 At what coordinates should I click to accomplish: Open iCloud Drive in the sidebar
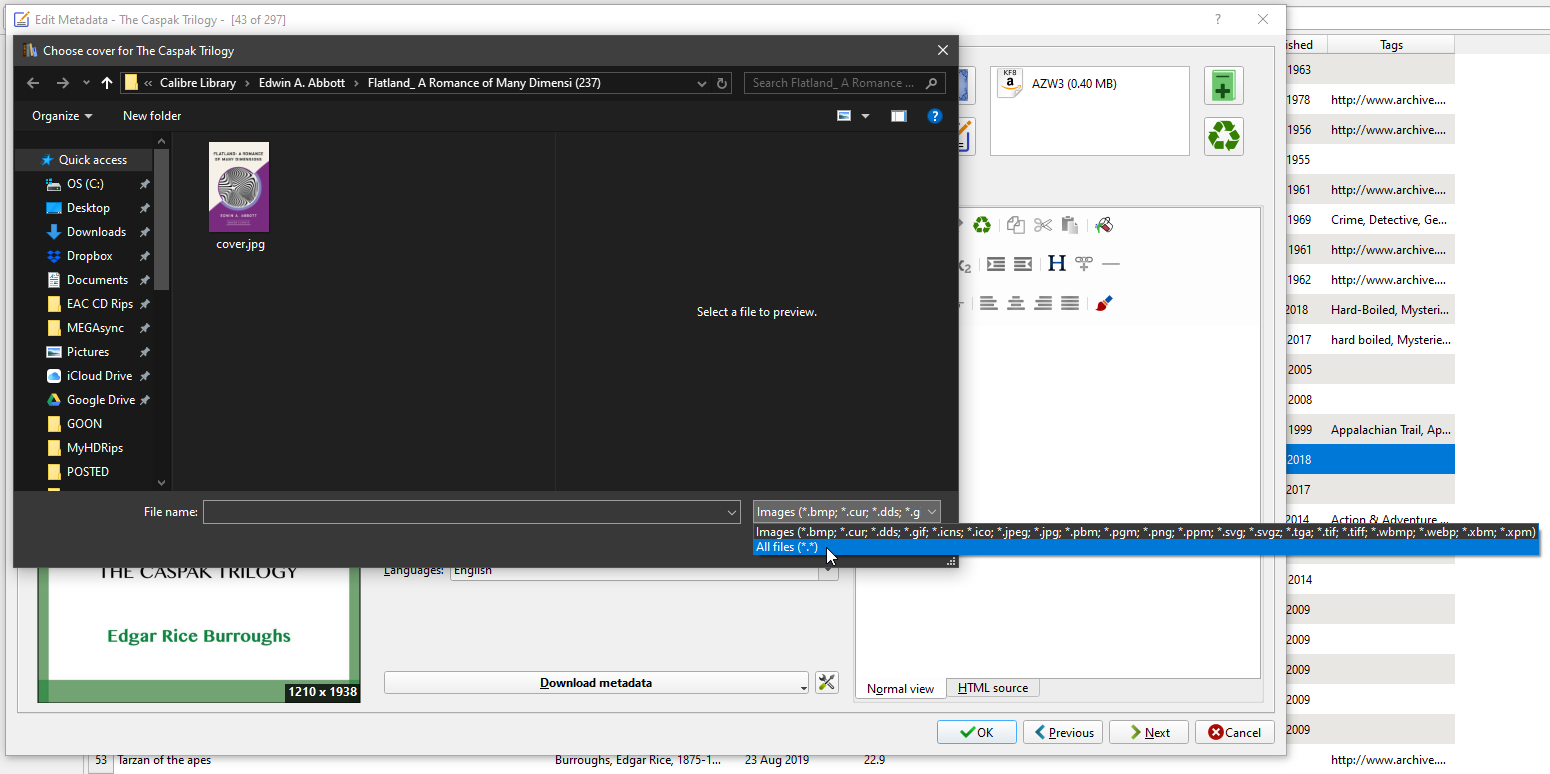pos(99,376)
